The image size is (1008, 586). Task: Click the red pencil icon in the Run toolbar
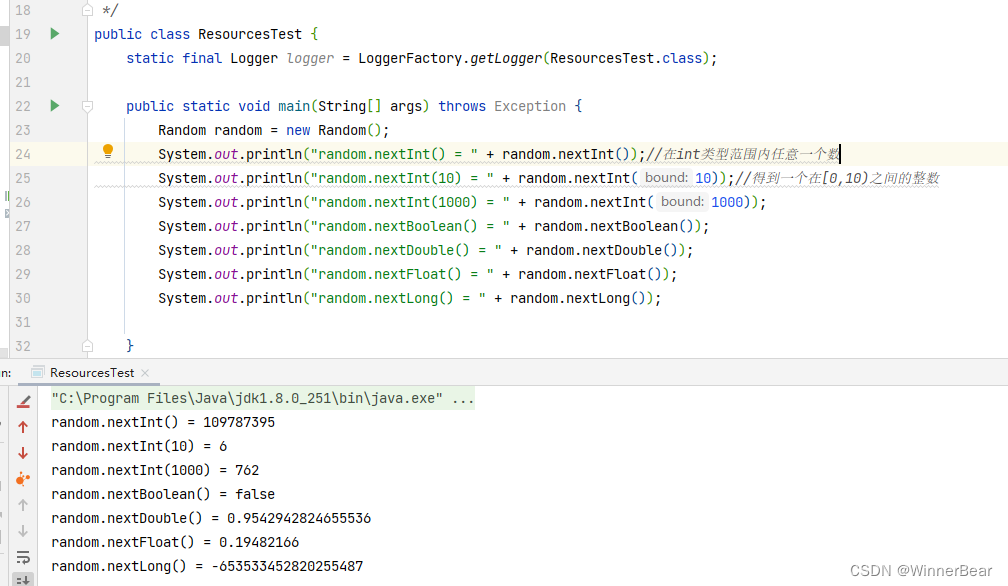pos(23,402)
